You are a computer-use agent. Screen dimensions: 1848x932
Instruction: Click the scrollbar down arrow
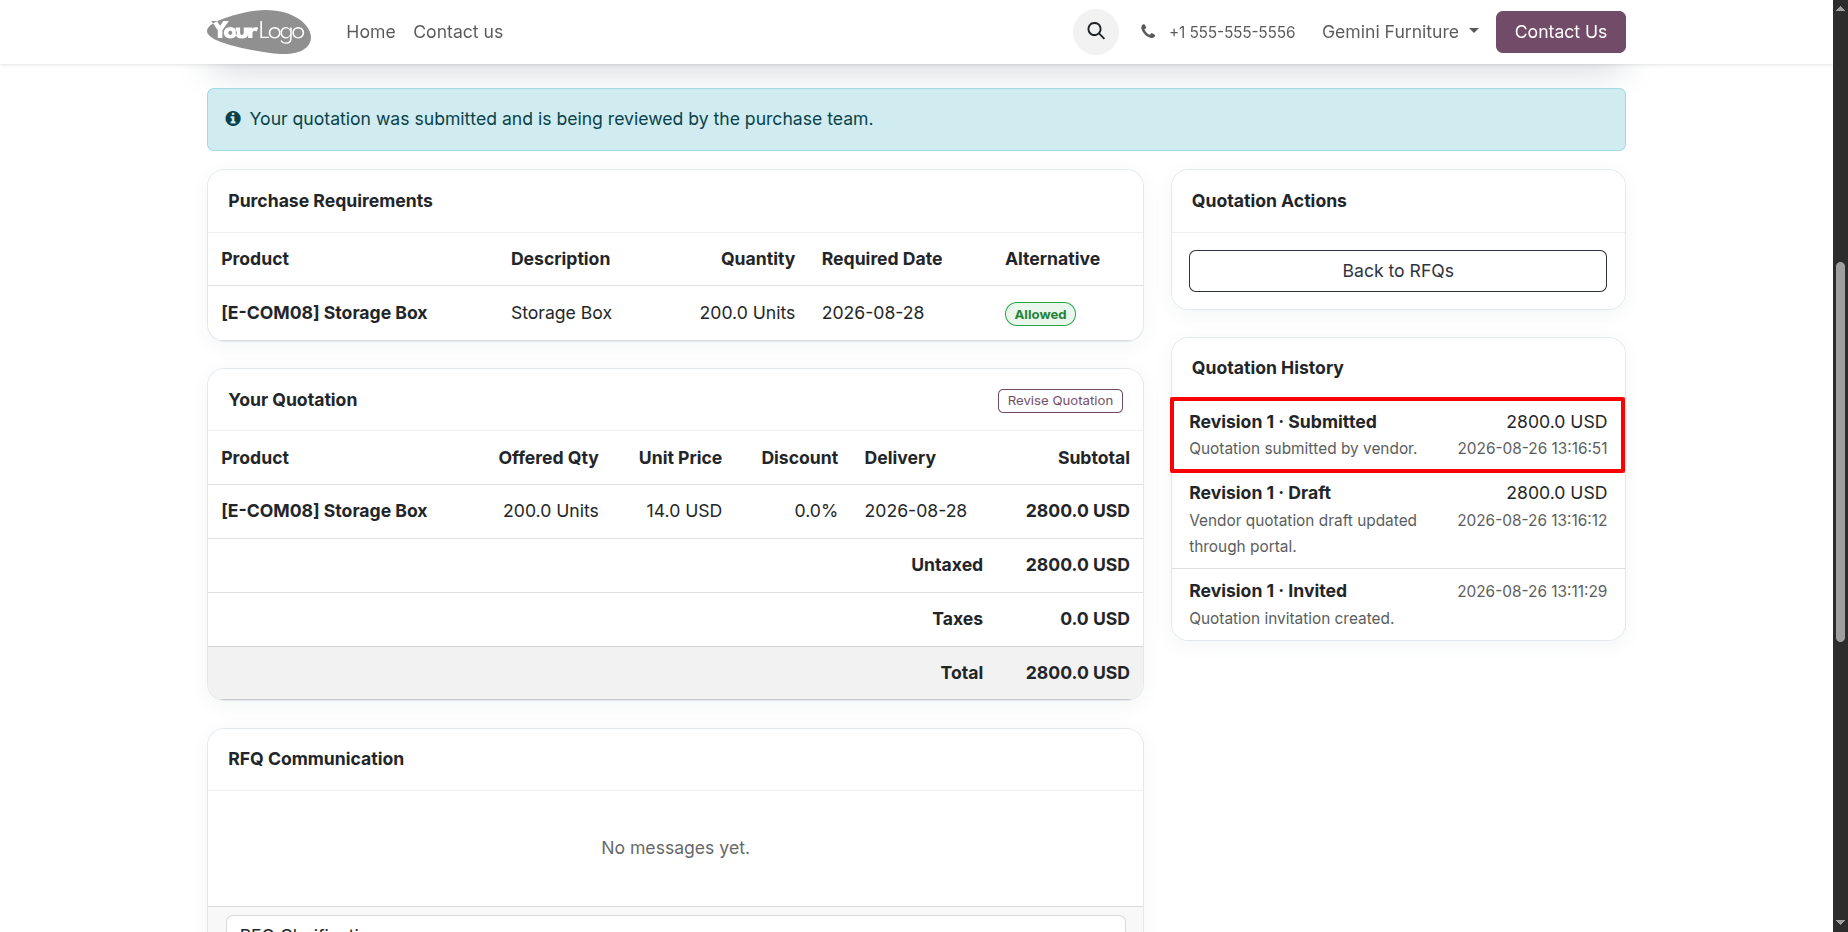pos(1840,923)
